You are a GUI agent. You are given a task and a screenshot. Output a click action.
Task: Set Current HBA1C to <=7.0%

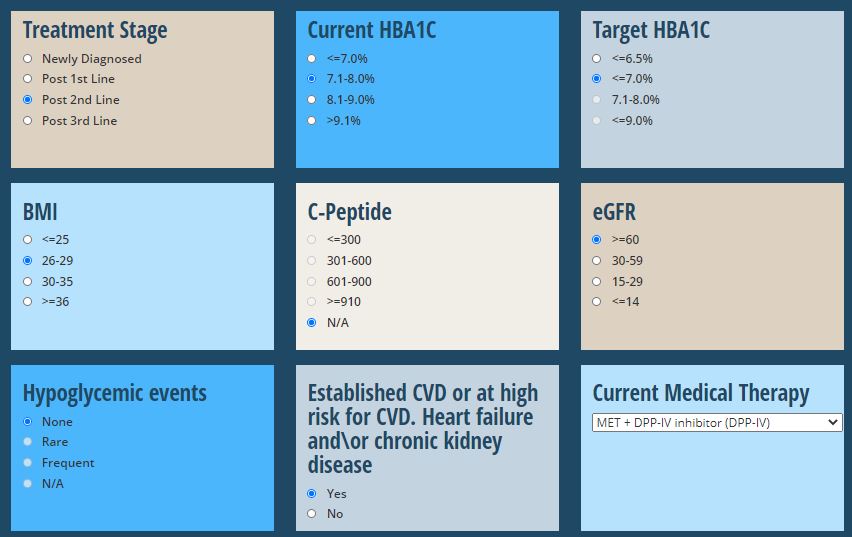311,59
